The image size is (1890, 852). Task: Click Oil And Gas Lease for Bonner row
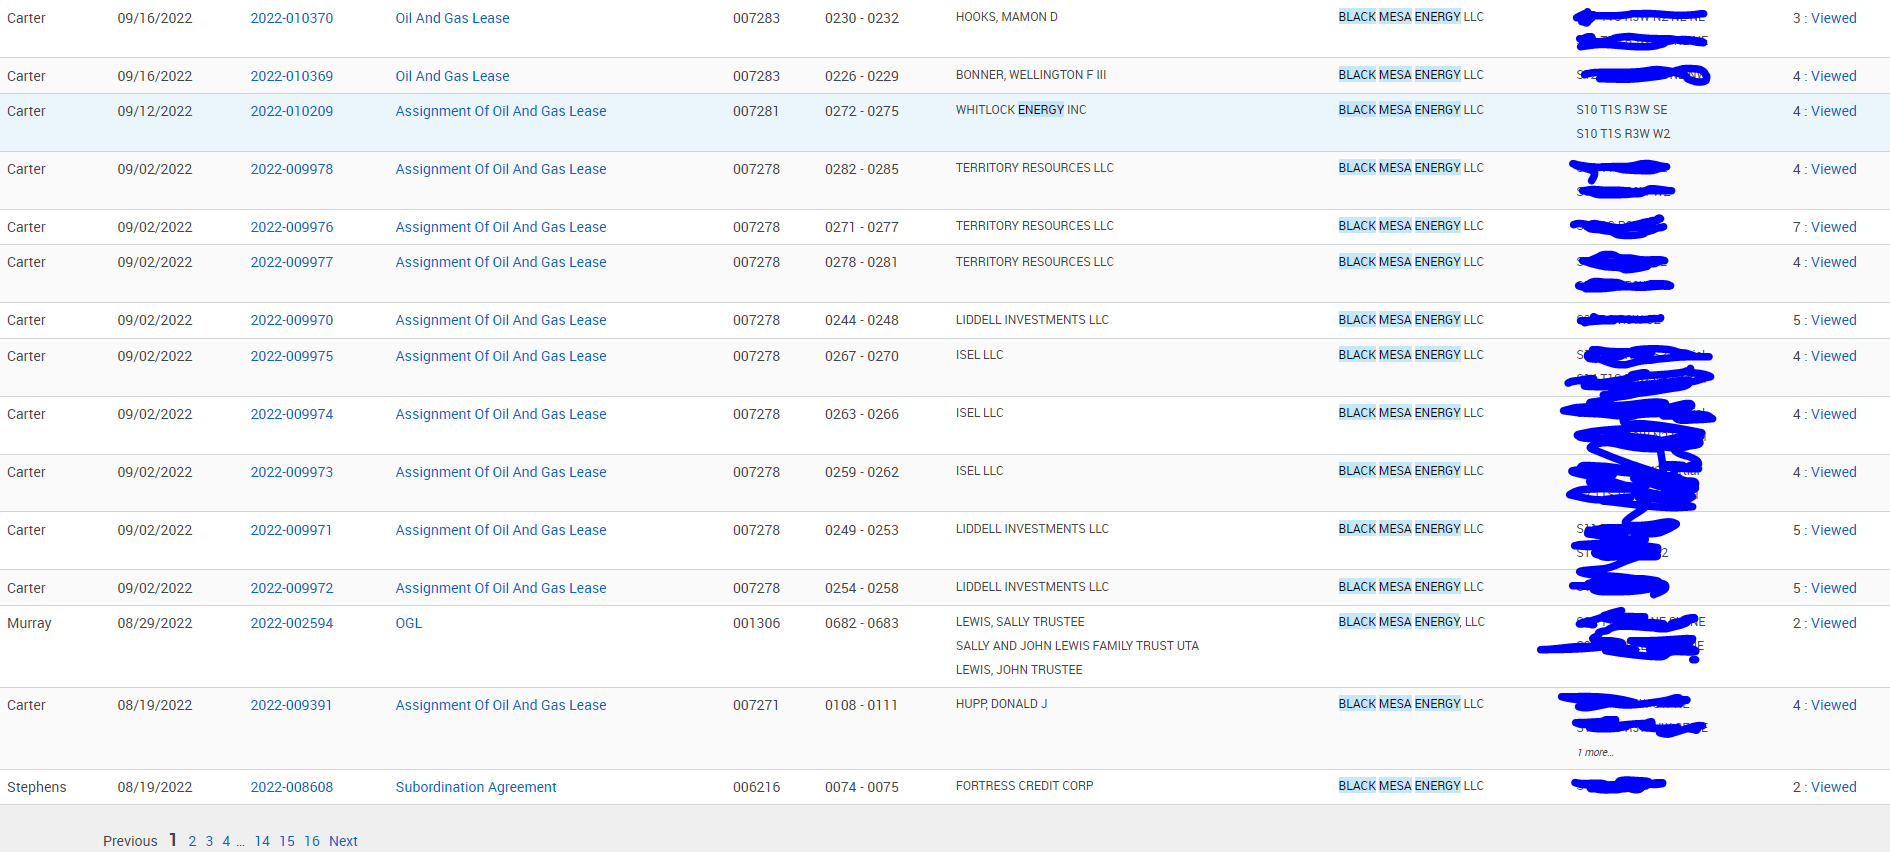[x=452, y=76]
